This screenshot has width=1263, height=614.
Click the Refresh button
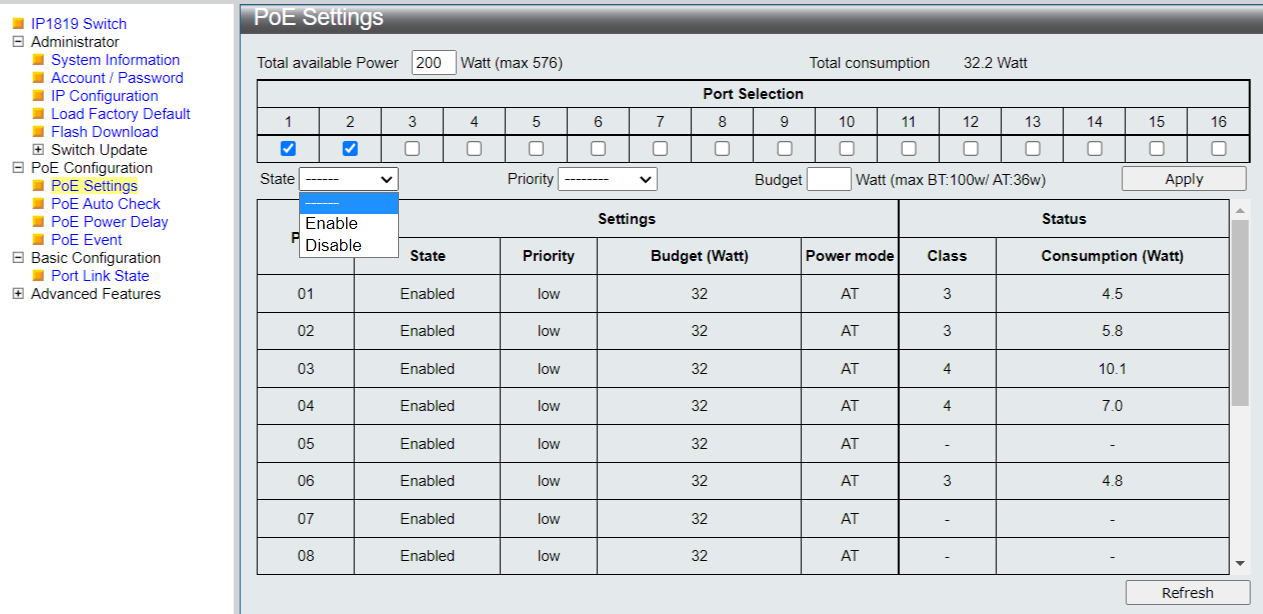tap(1187, 593)
